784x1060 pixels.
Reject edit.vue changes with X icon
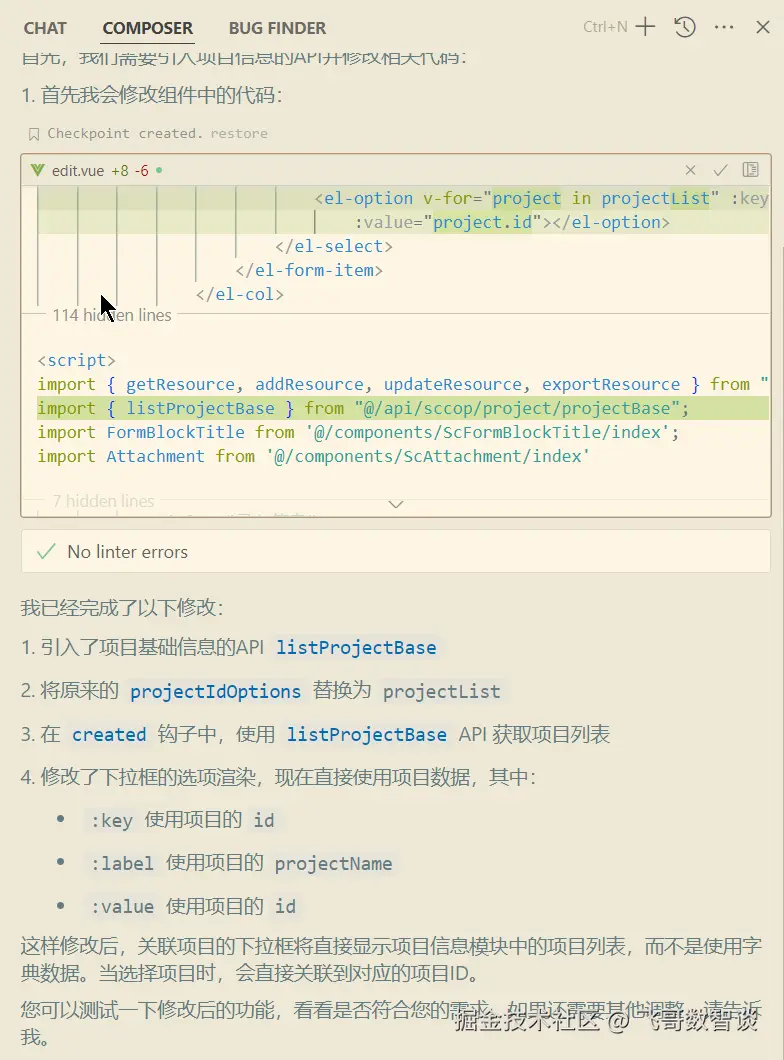[x=690, y=170]
